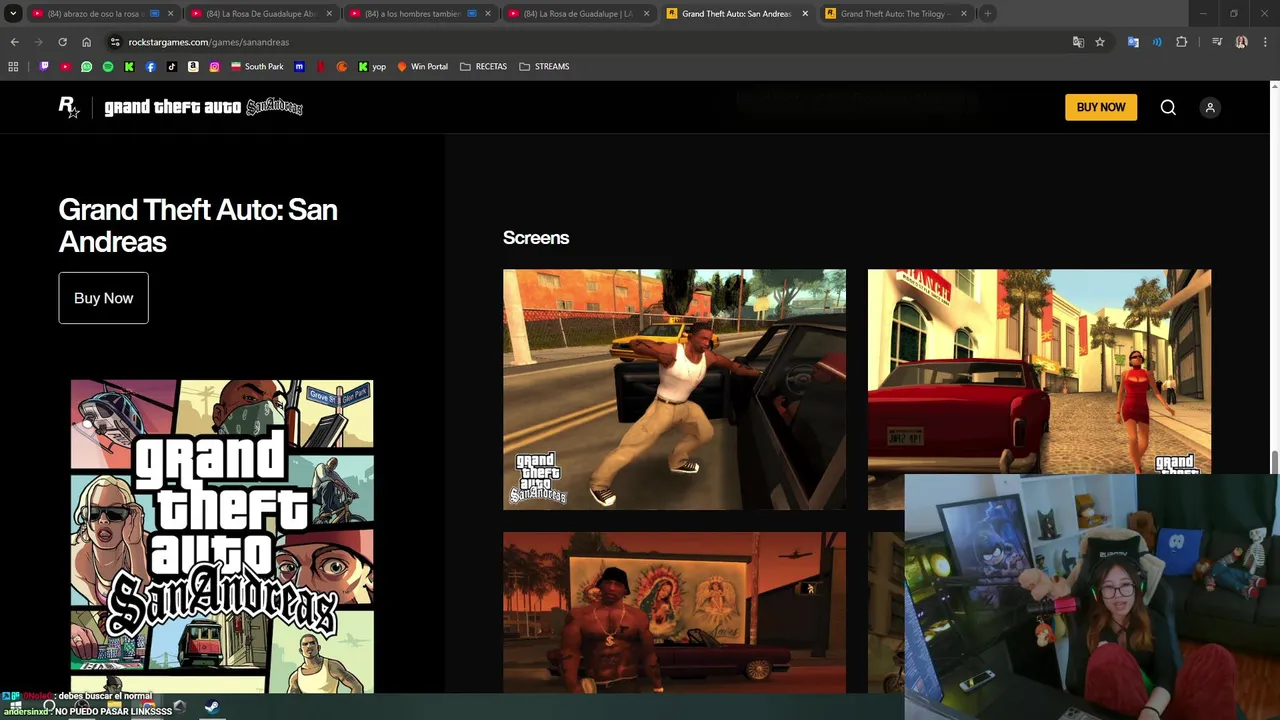The height and width of the screenshot is (720, 1280).
Task: Open the Chrome three-dot menu
Action: tap(1264, 42)
